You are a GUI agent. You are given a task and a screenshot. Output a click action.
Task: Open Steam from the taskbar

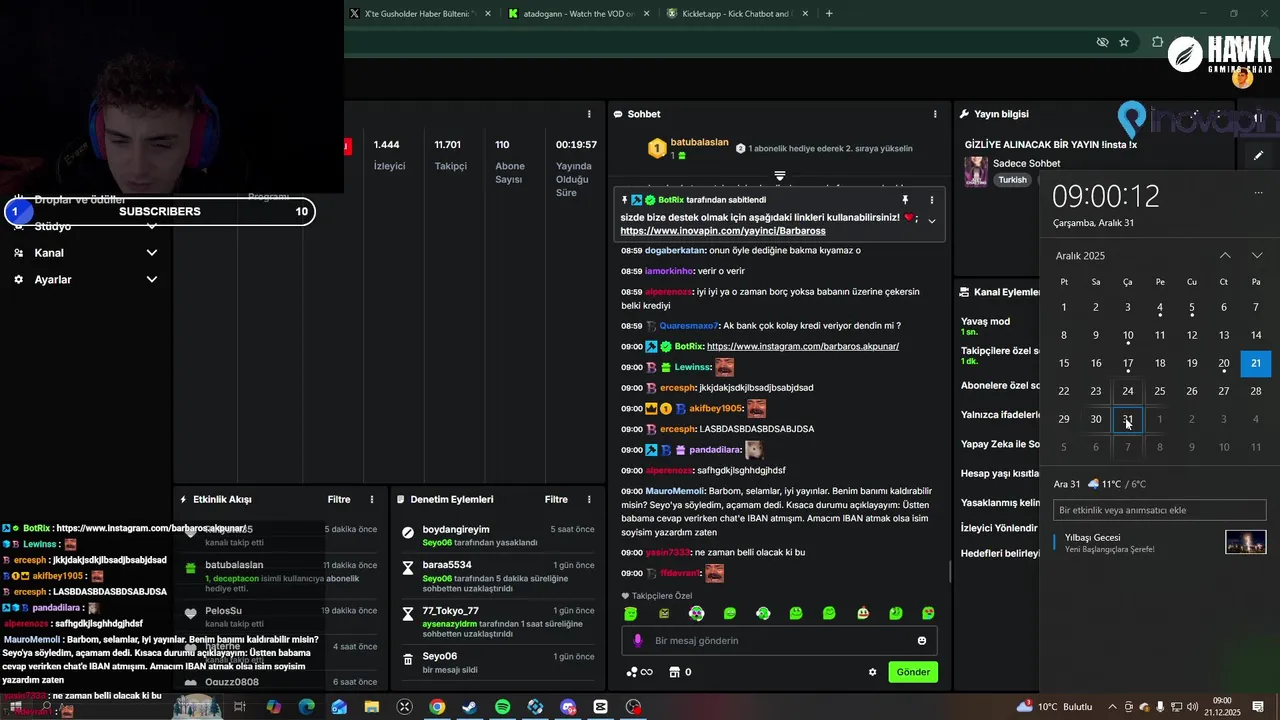(x=469, y=707)
